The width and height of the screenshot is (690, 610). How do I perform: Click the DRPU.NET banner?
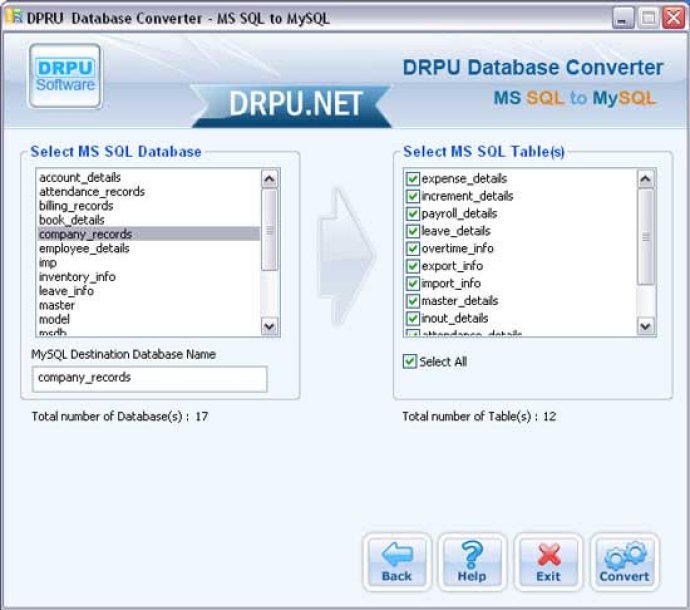(x=291, y=106)
